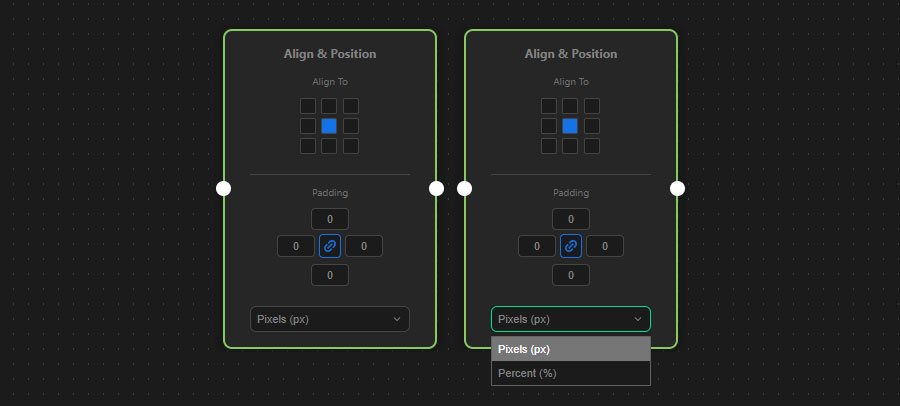Click the right node's input connector dot
This screenshot has height=406, width=900.
[x=464, y=188]
